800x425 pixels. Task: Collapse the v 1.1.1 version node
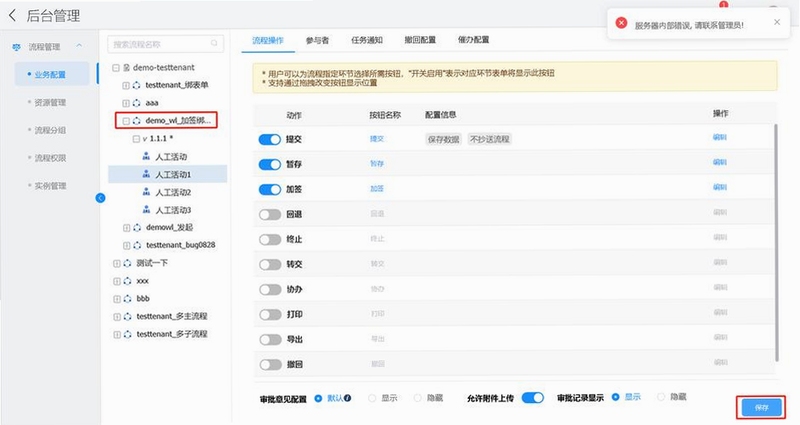tap(136, 139)
